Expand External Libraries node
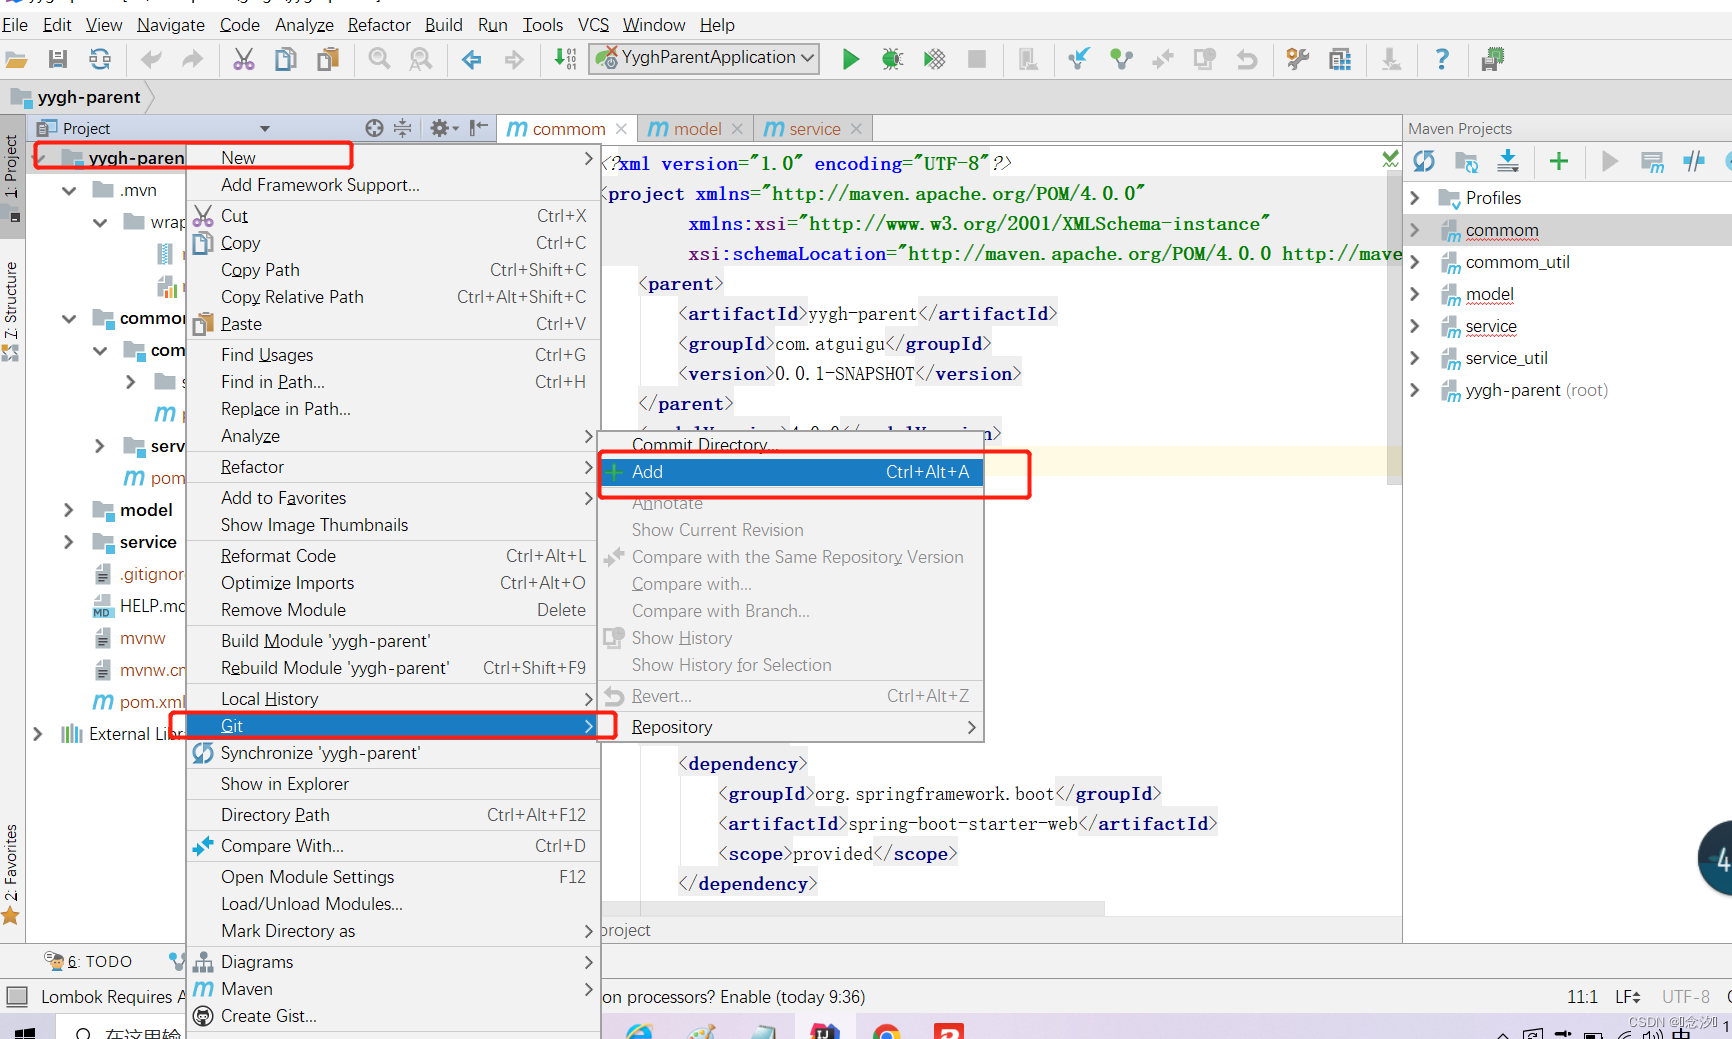Screen dimensions: 1732x1039 [37, 734]
